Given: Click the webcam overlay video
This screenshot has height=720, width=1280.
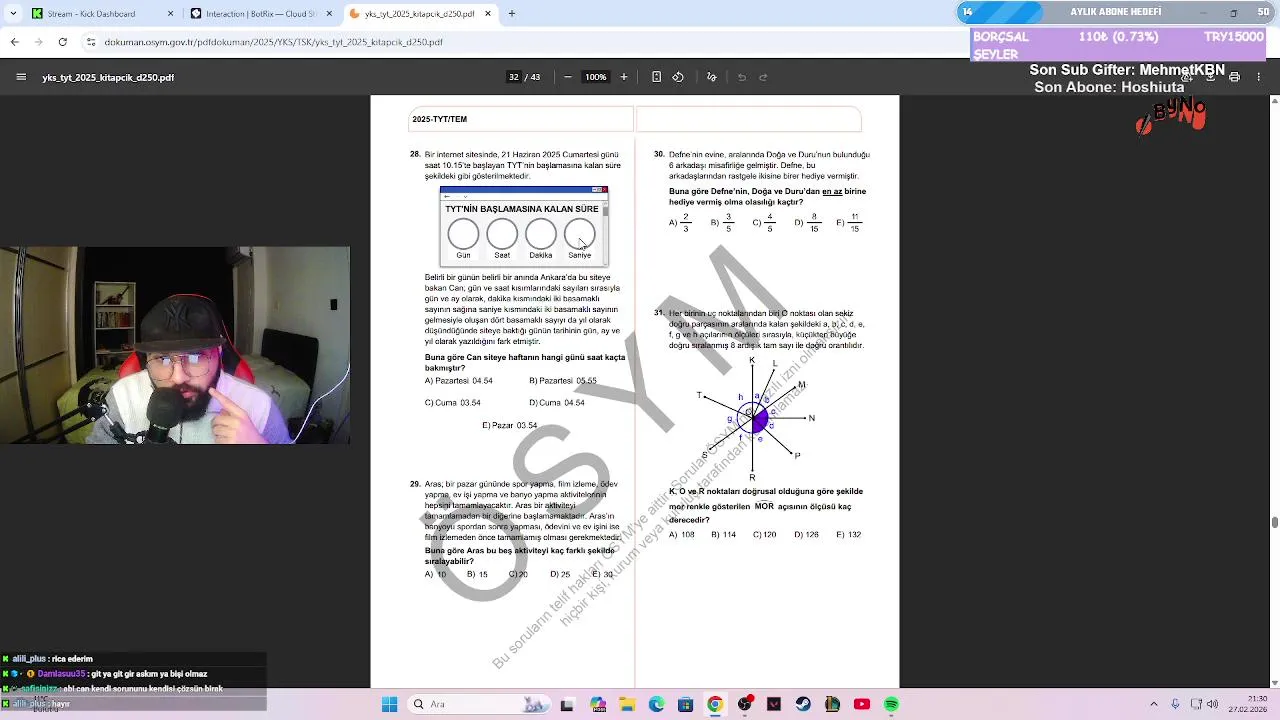Looking at the screenshot, I should [x=175, y=345].
